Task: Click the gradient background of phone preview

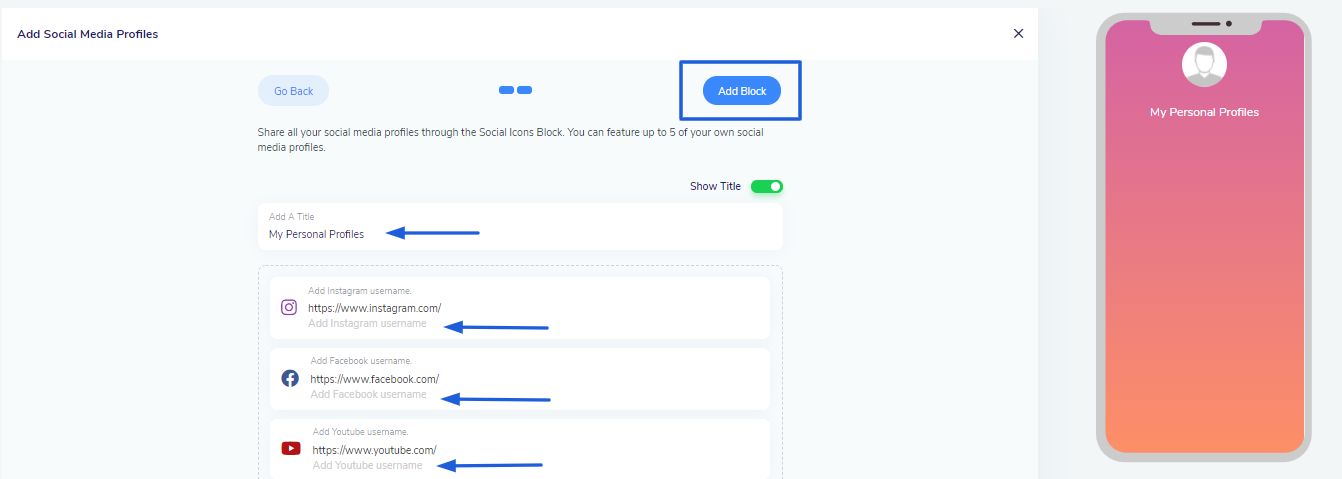Action: (1204, 300)
